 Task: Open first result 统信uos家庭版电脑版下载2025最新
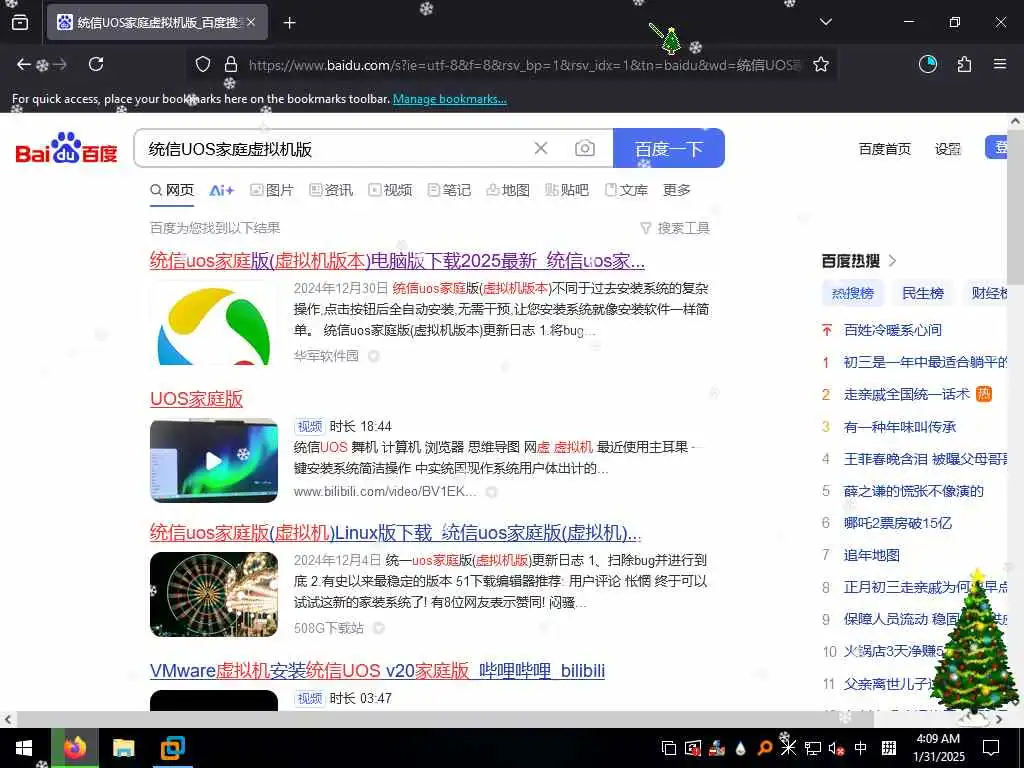[397, 261]
